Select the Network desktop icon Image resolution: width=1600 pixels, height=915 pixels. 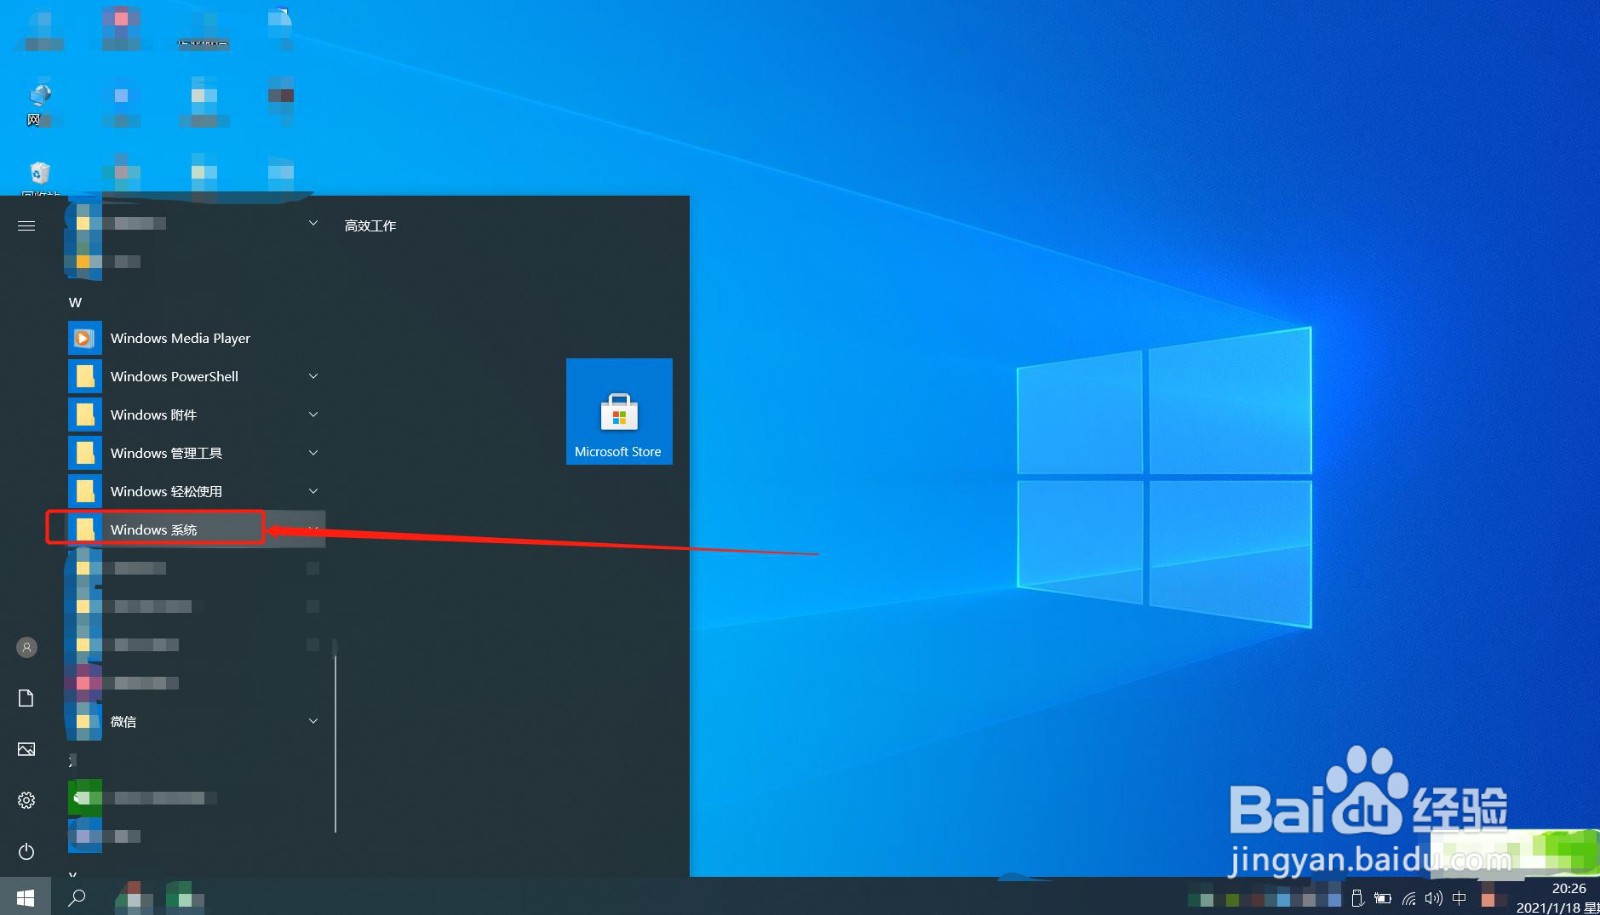click(x=40, y=104)
